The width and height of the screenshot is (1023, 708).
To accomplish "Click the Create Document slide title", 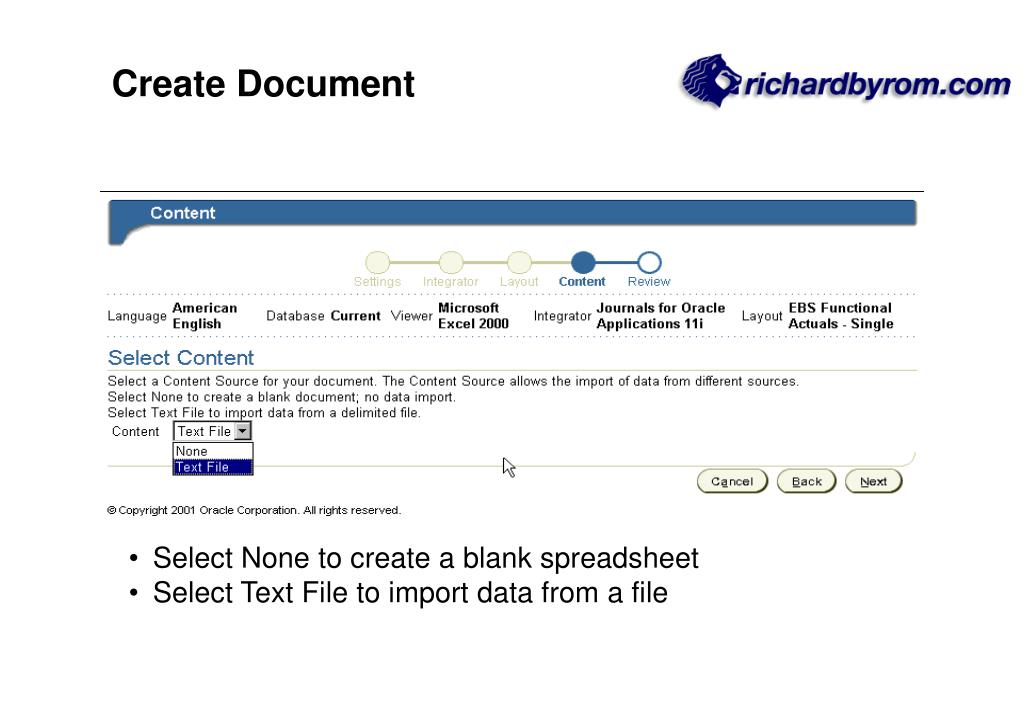I will (263, 84).
